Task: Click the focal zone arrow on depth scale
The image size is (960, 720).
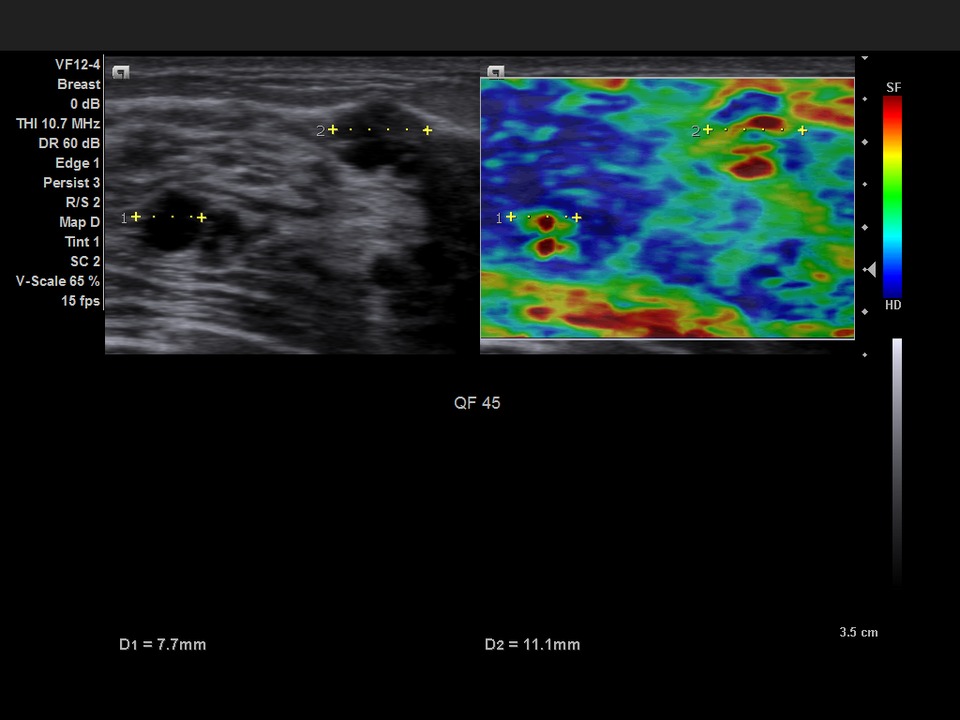Action: pos(870,269)
